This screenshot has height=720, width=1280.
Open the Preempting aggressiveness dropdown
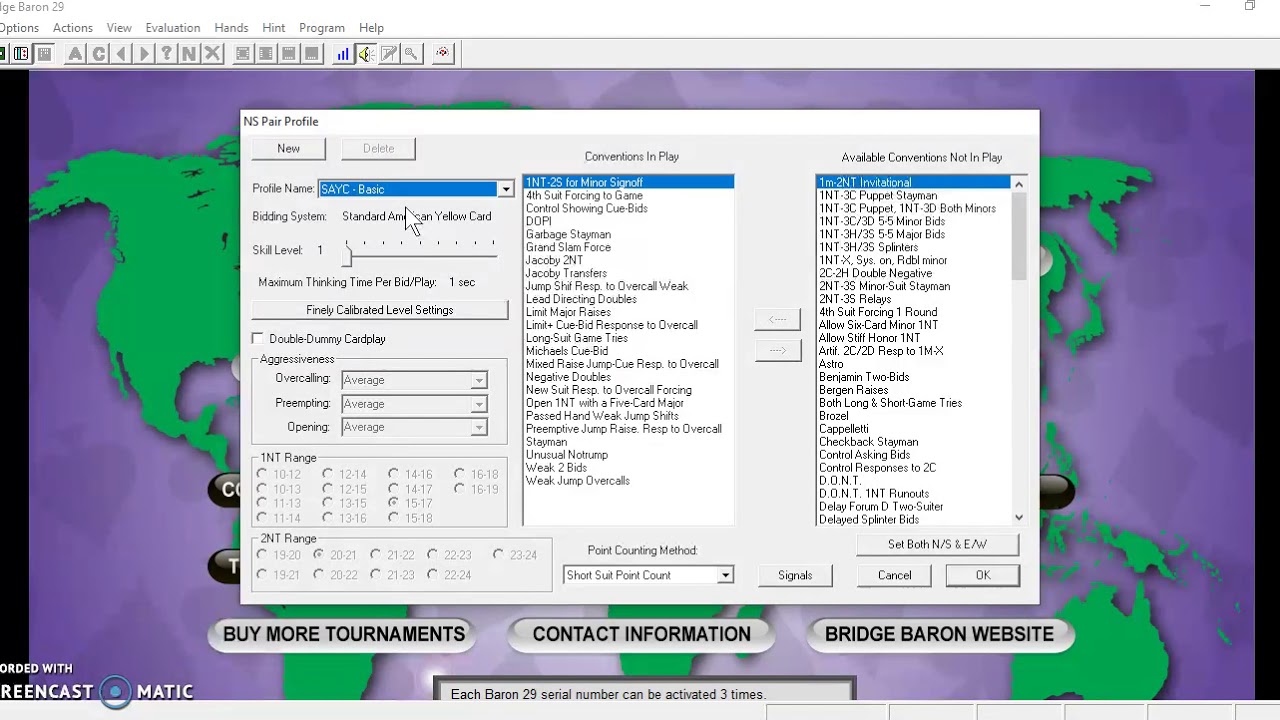point(479,404)
